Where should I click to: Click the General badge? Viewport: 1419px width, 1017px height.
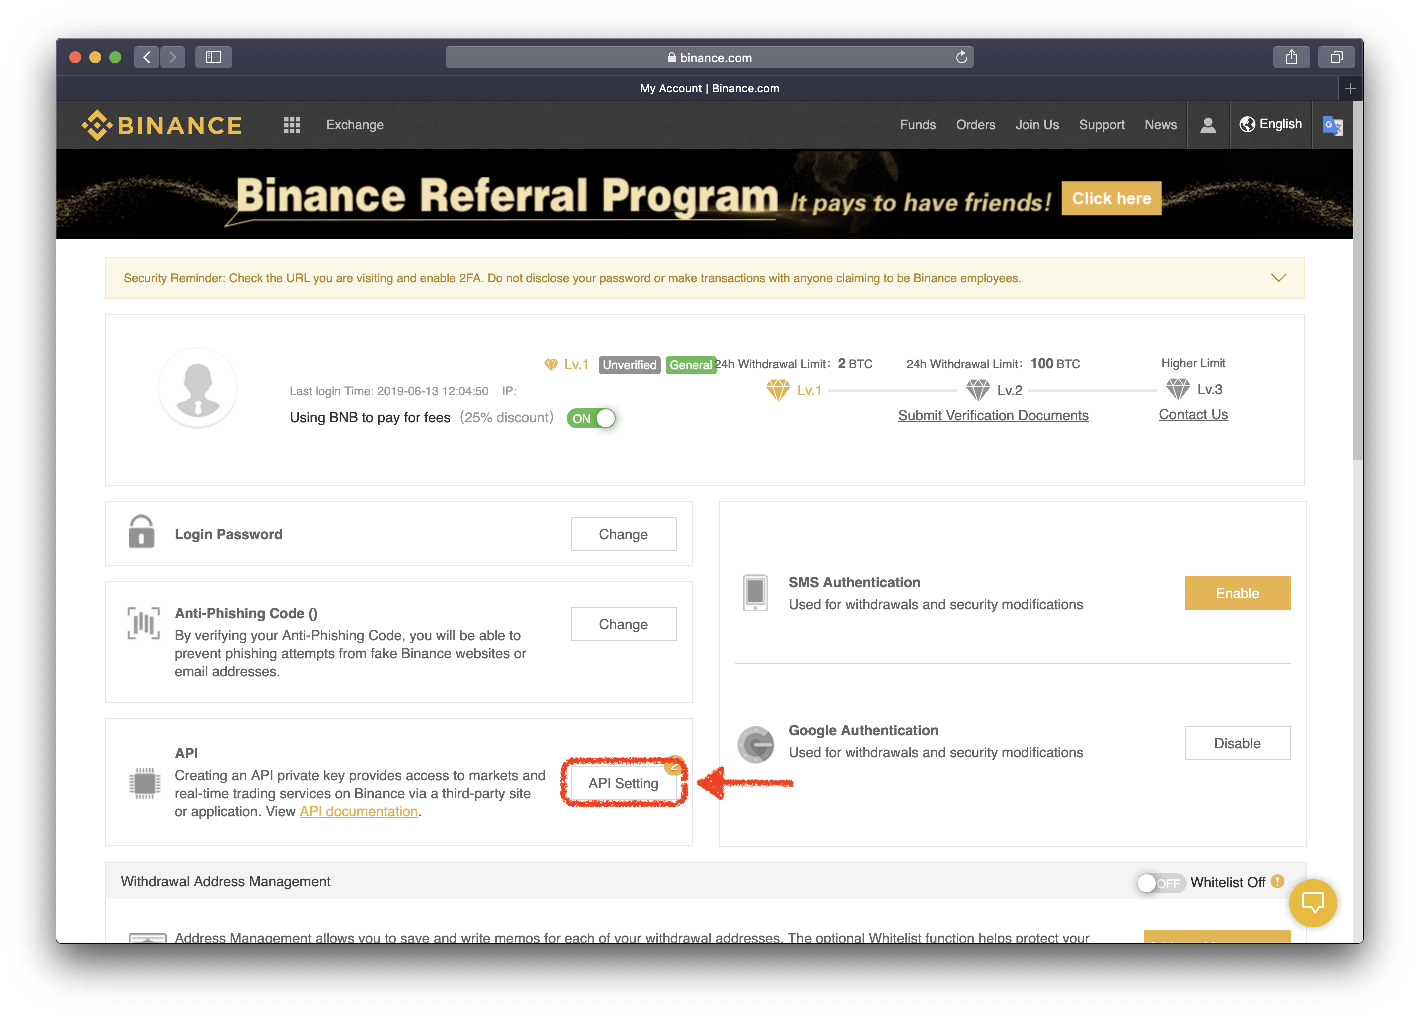click(691, 365)
